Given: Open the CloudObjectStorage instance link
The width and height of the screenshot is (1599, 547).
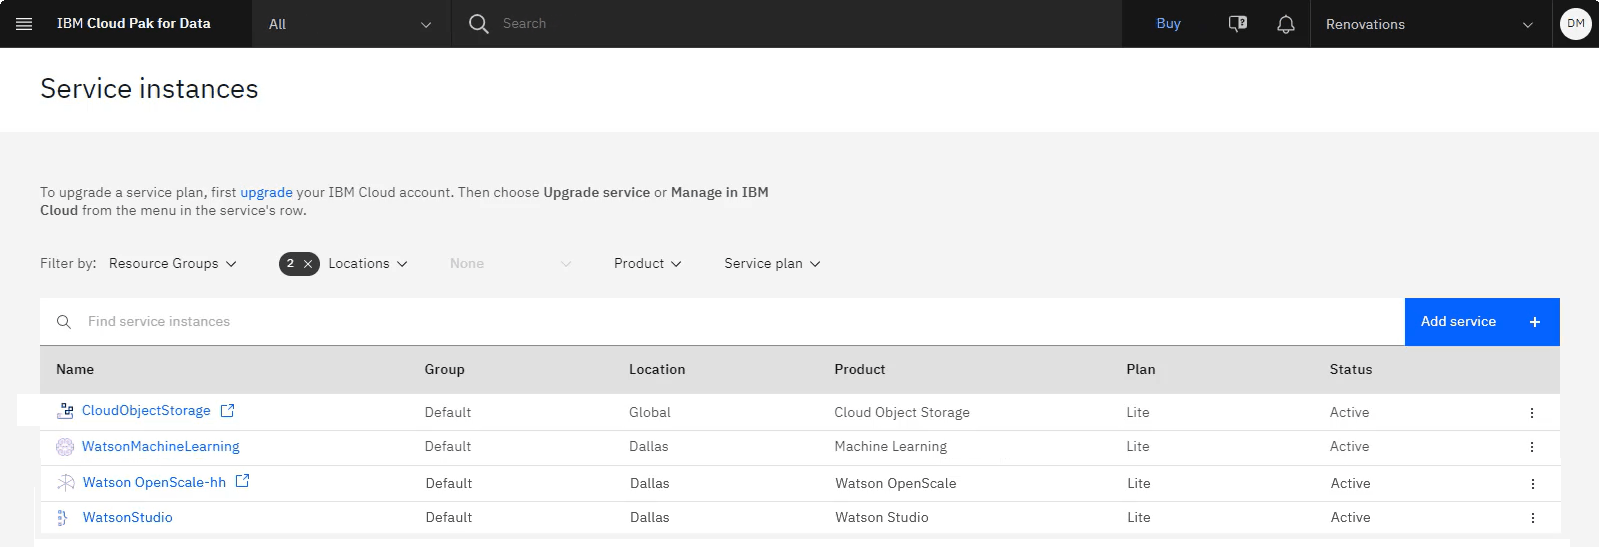Looking at the screenshot, I should (146, 411).
